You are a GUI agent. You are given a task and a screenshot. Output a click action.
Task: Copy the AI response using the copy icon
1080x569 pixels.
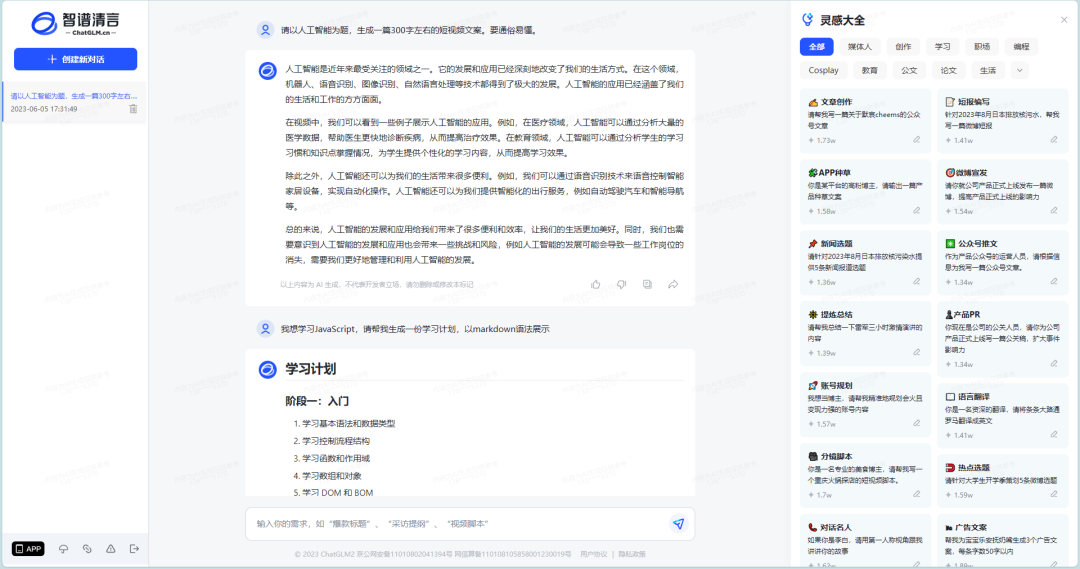(647, 284)
